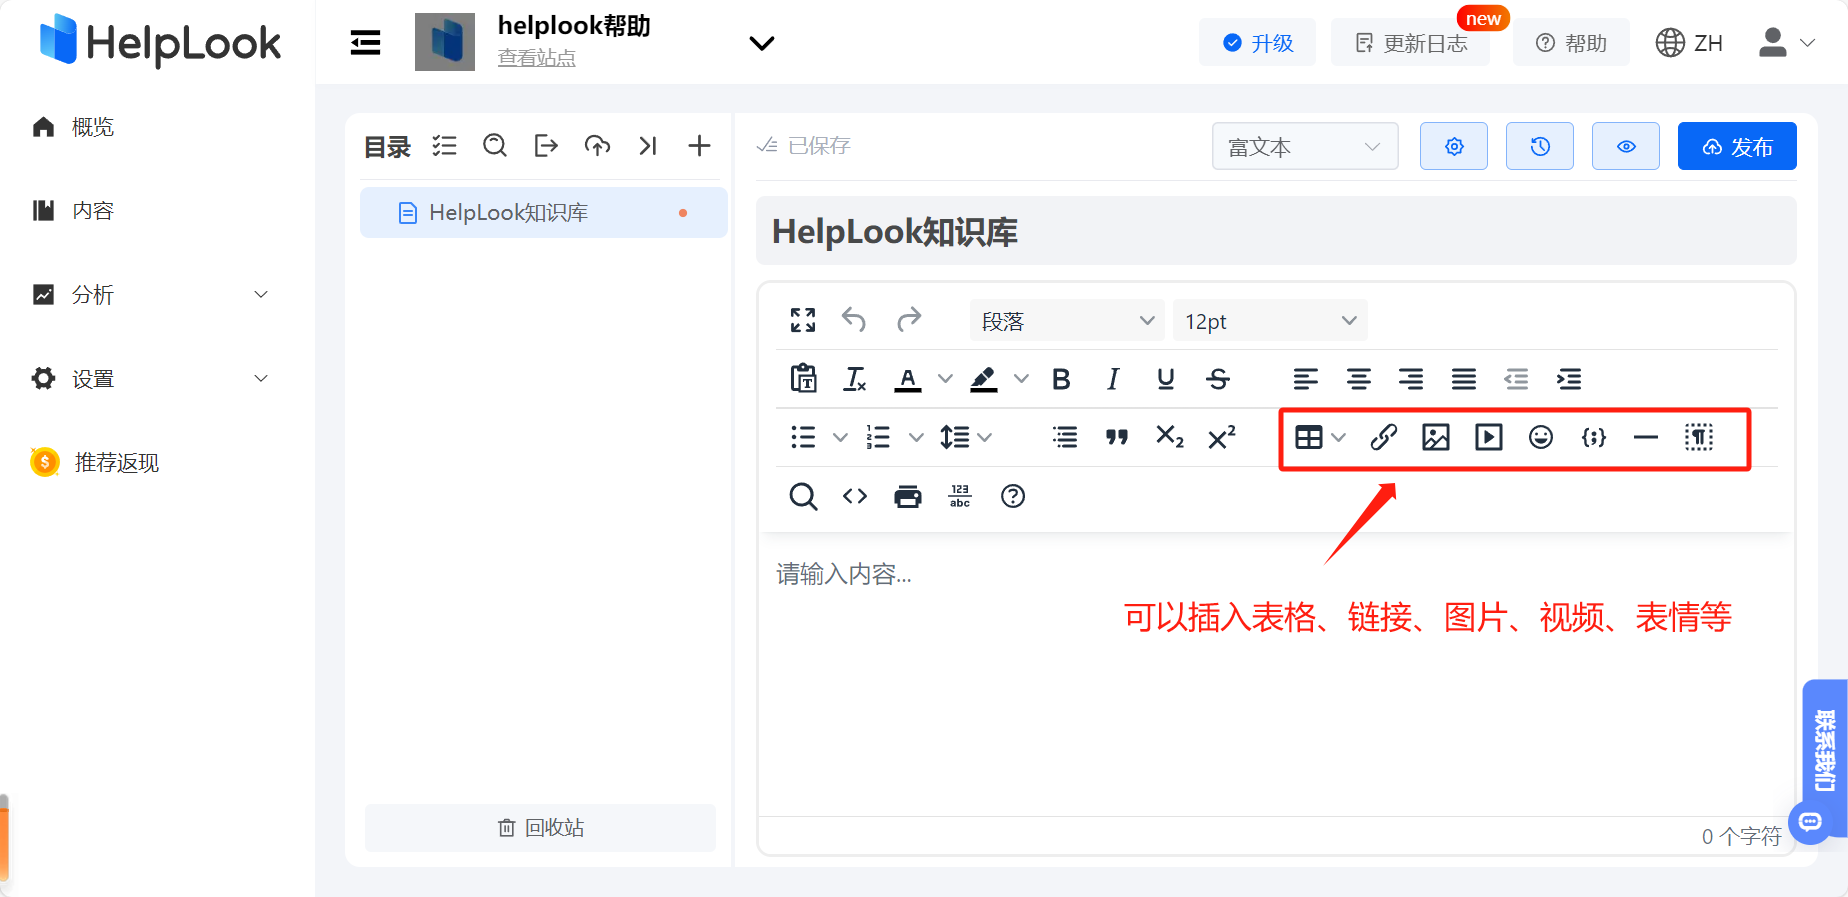The height and width of the screenshot is (897, 1848).
Task: Expand the table options arrow
Action: click(1339, 437)
